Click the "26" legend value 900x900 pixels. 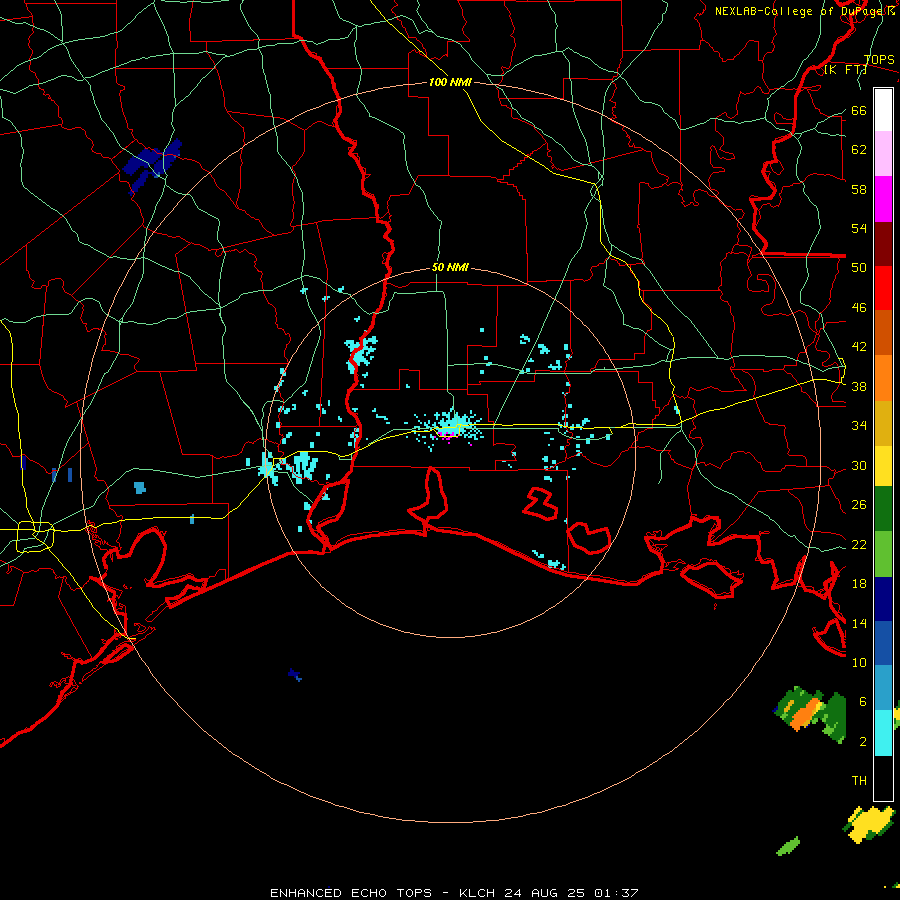(x=859, y=505)
